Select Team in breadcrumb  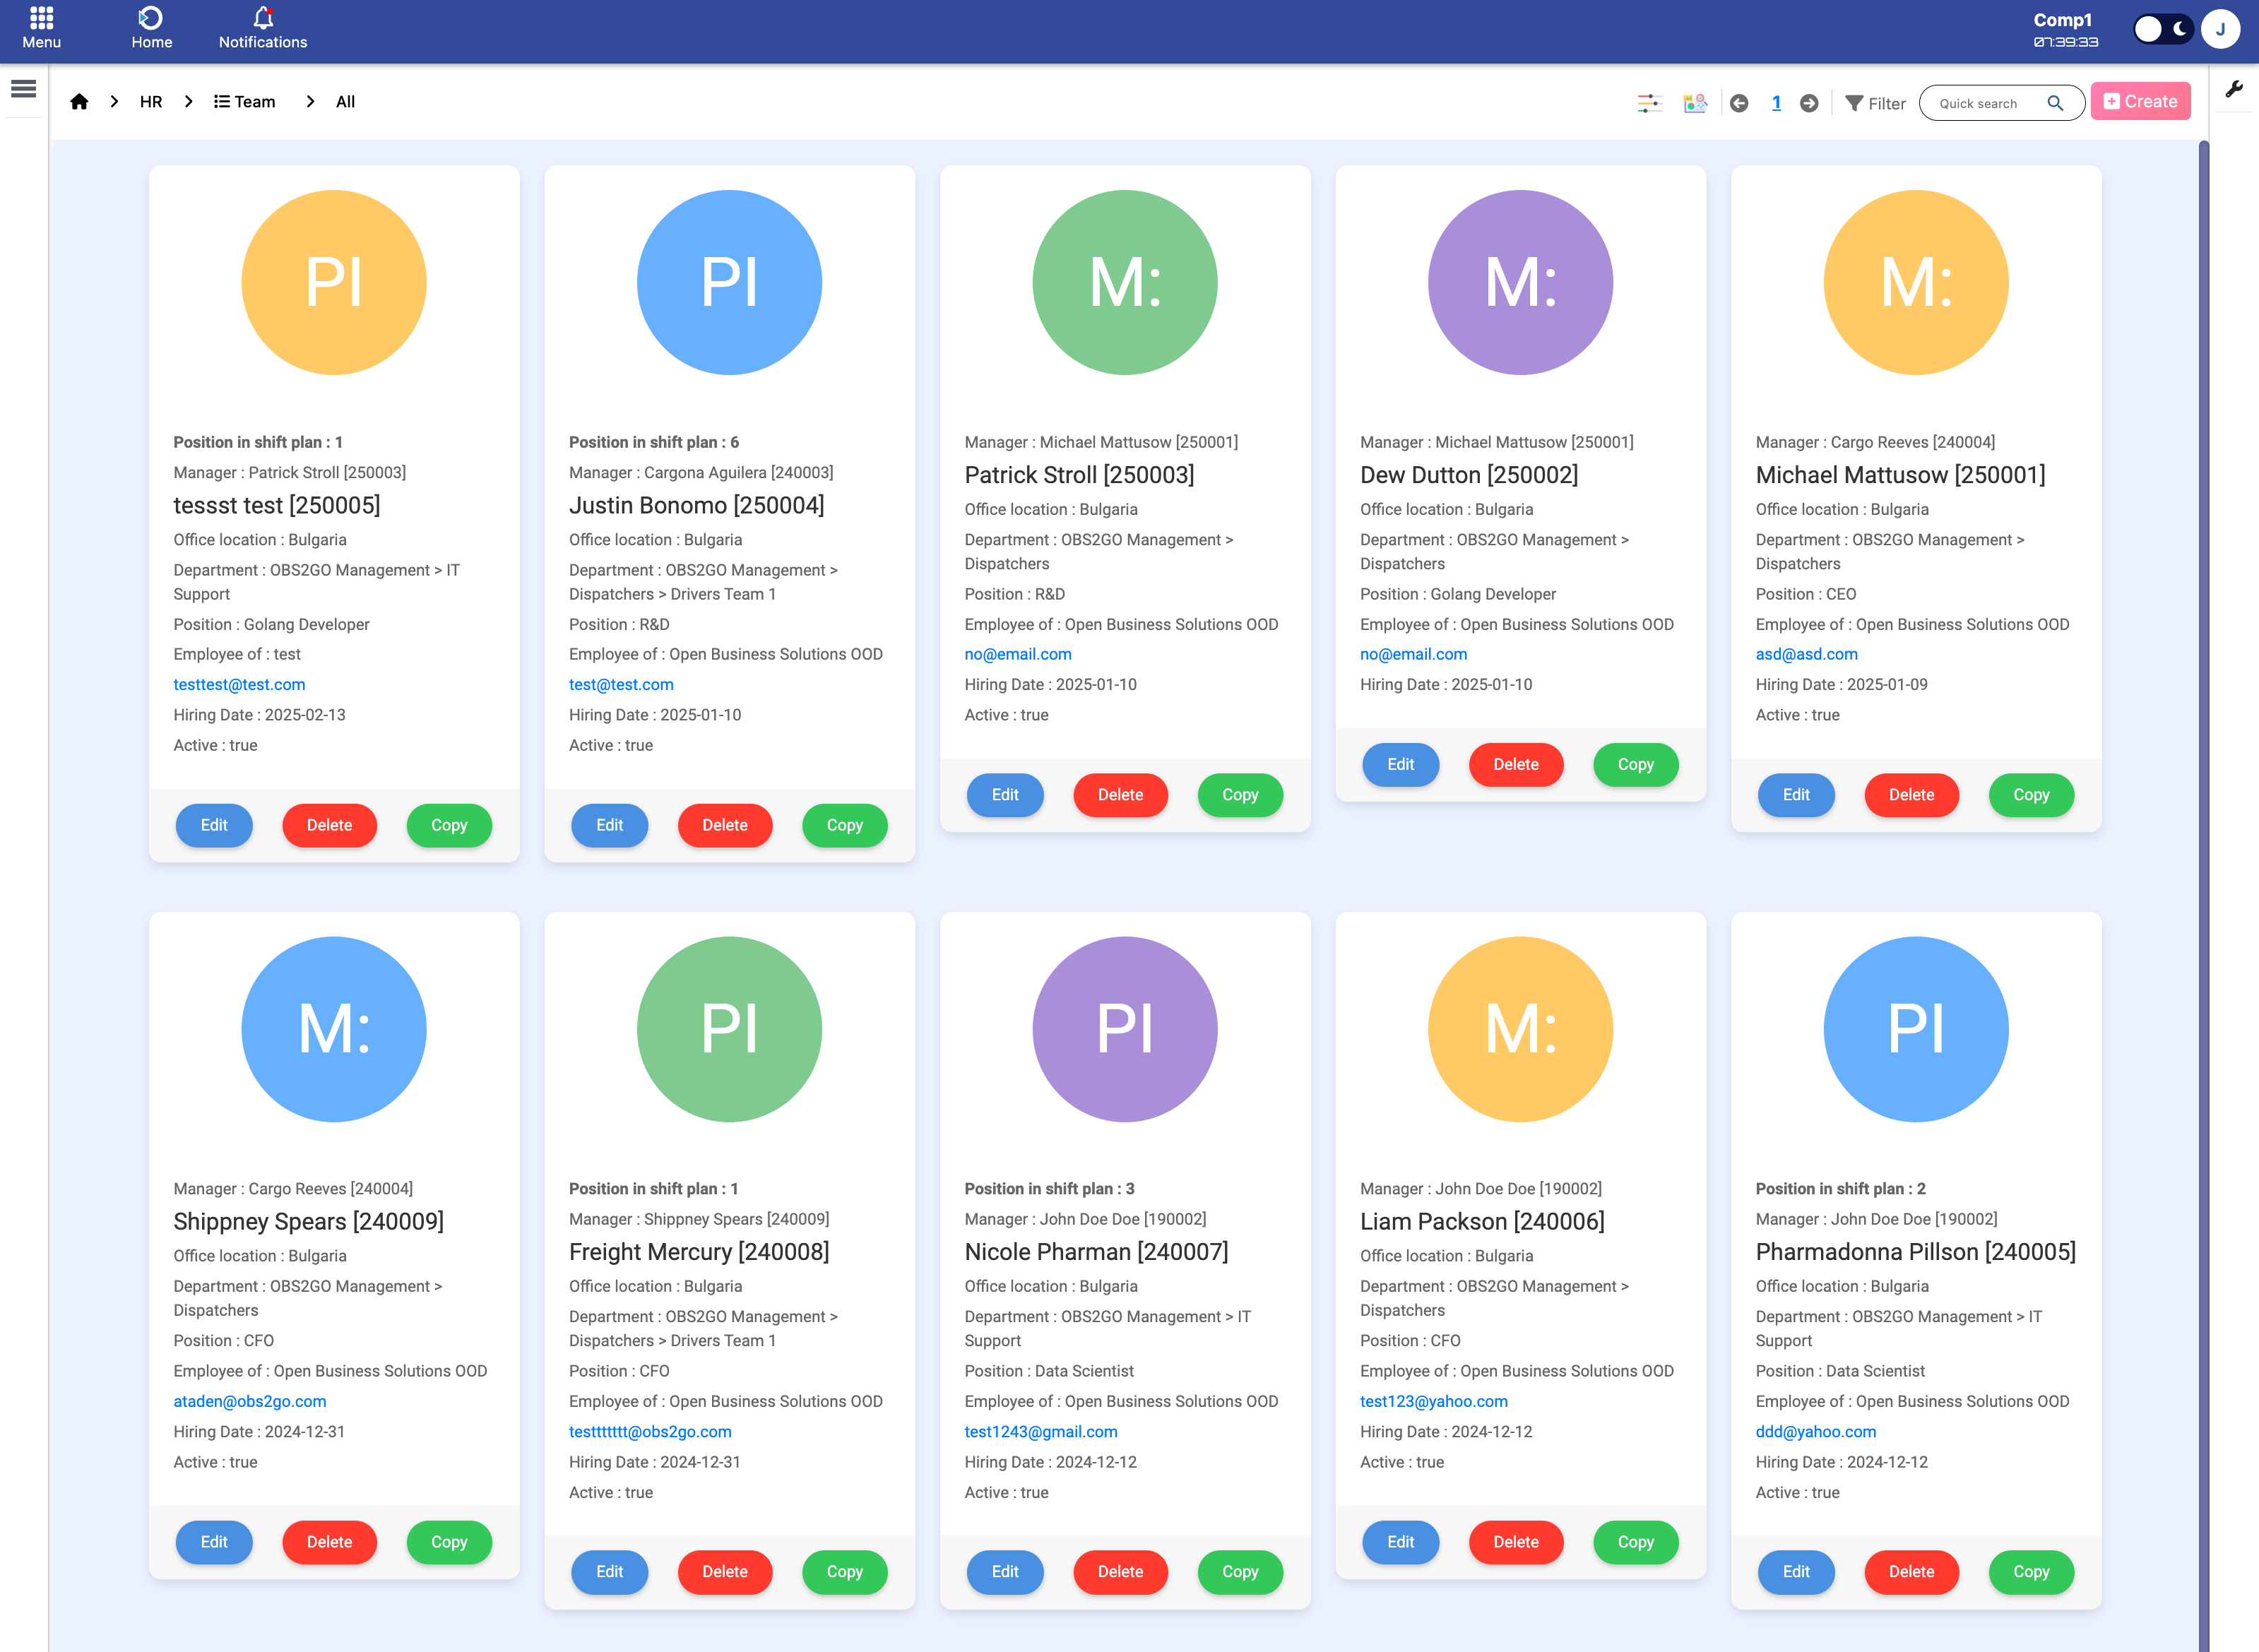pos(245,102)
